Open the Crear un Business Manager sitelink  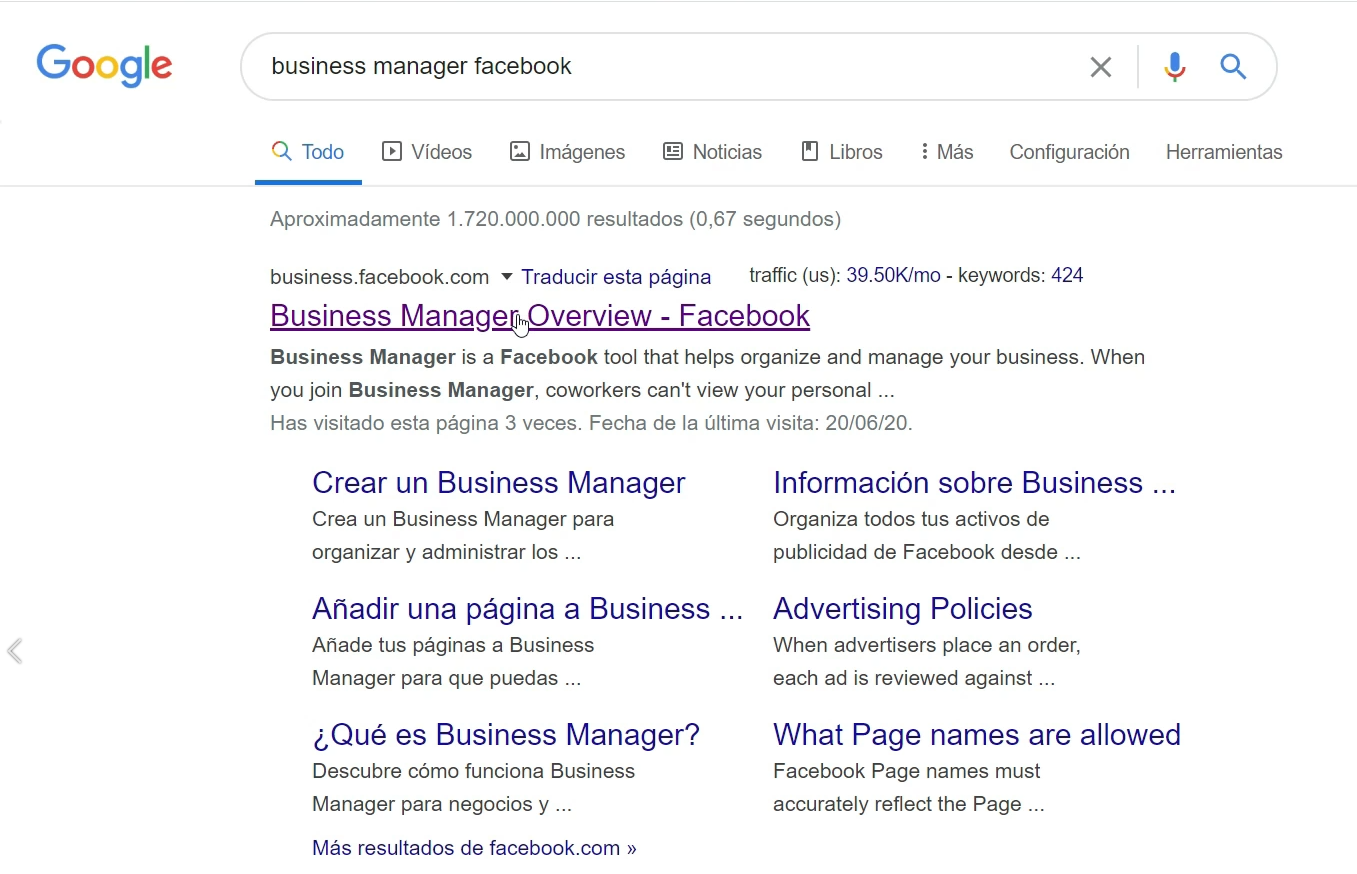pyautogui.click(x=498, y=483)
